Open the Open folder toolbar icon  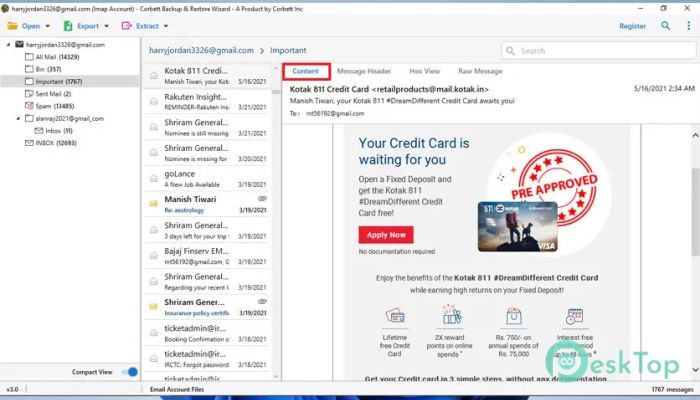tap(12, 26)
